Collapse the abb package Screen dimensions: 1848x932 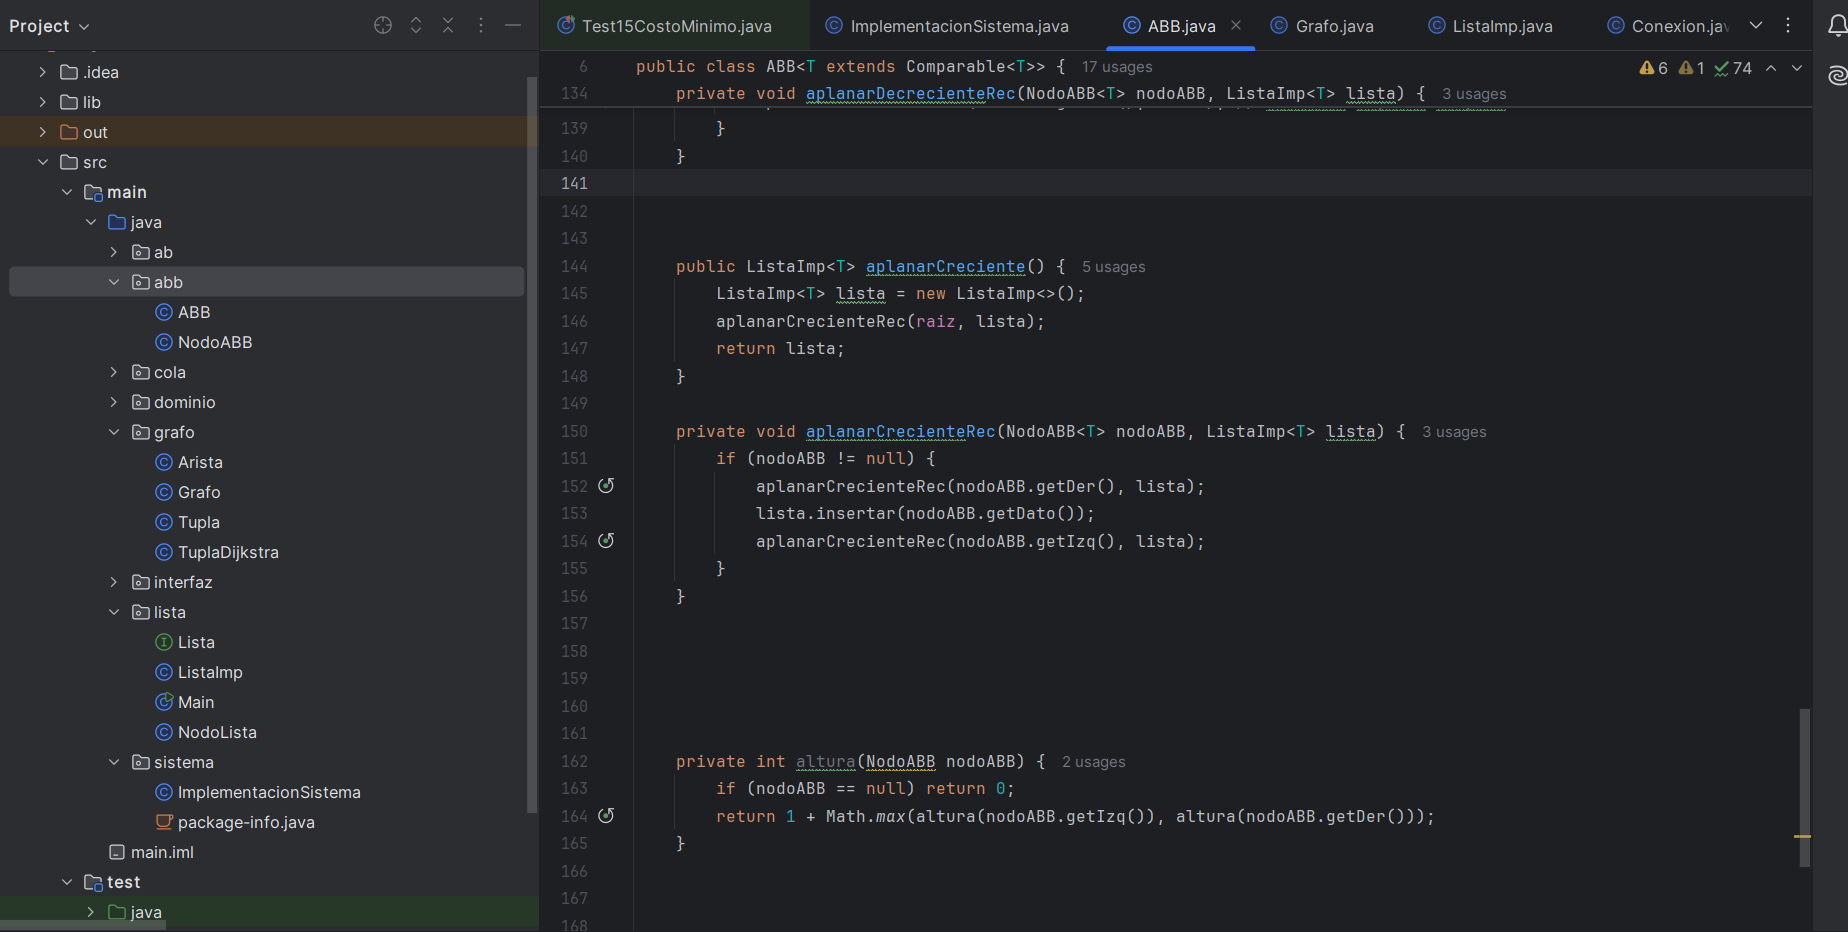[x=114, y=282]
